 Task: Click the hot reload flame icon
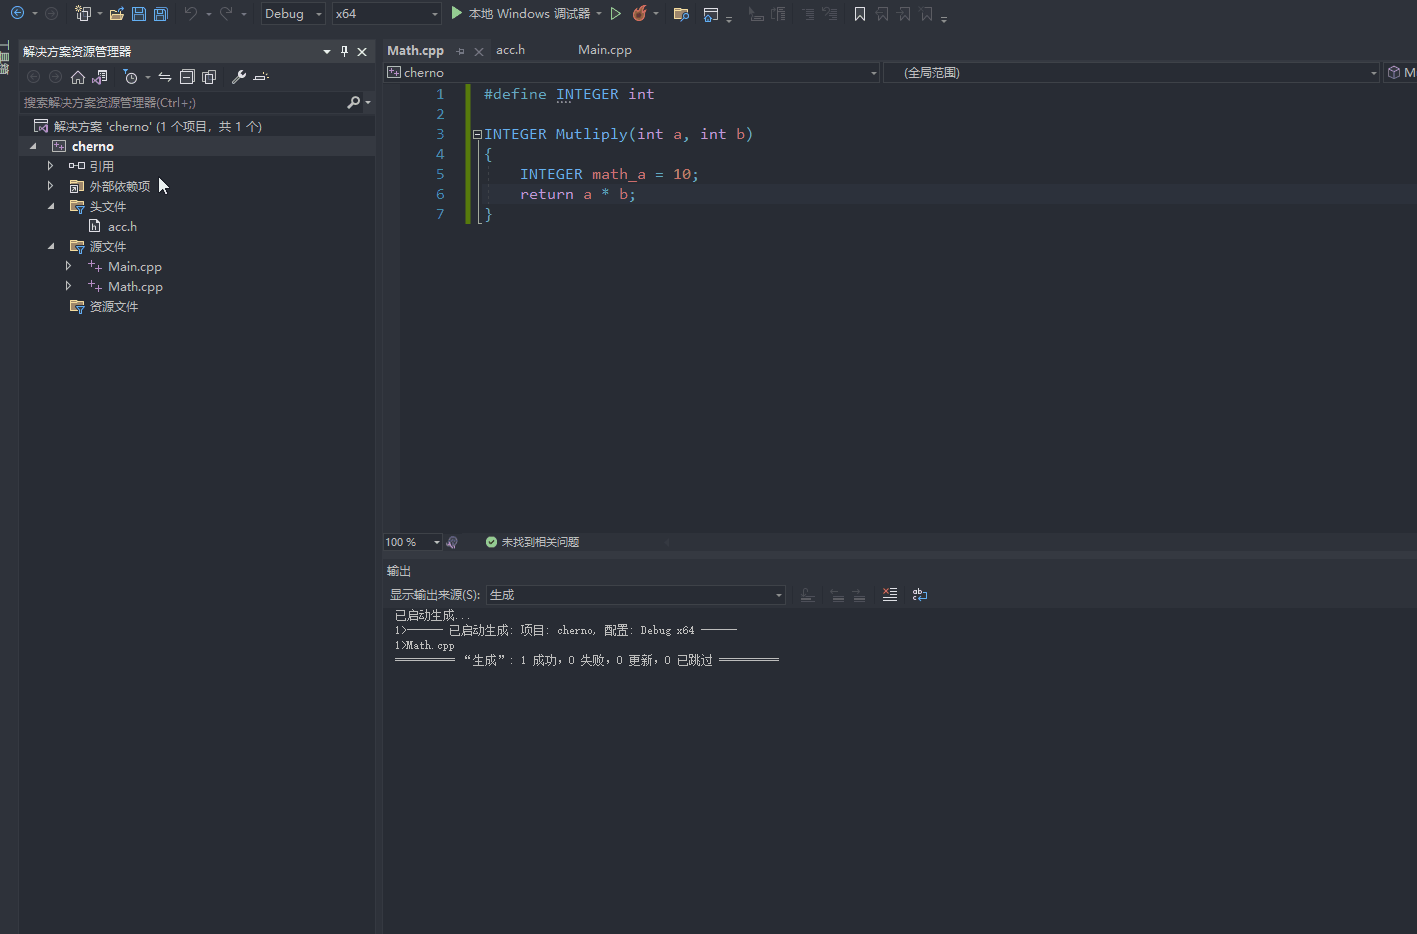(639, 14)
